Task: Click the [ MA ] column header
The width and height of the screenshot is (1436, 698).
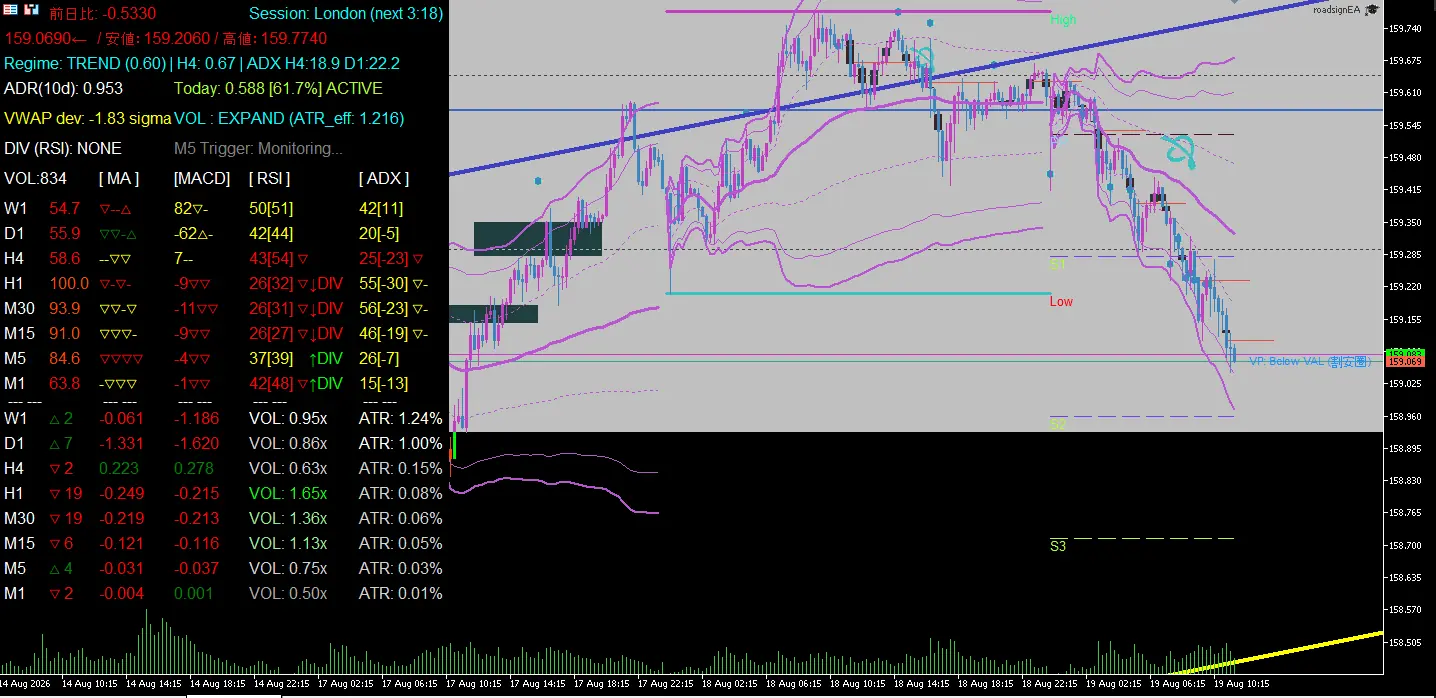Action: click(119, 178)
